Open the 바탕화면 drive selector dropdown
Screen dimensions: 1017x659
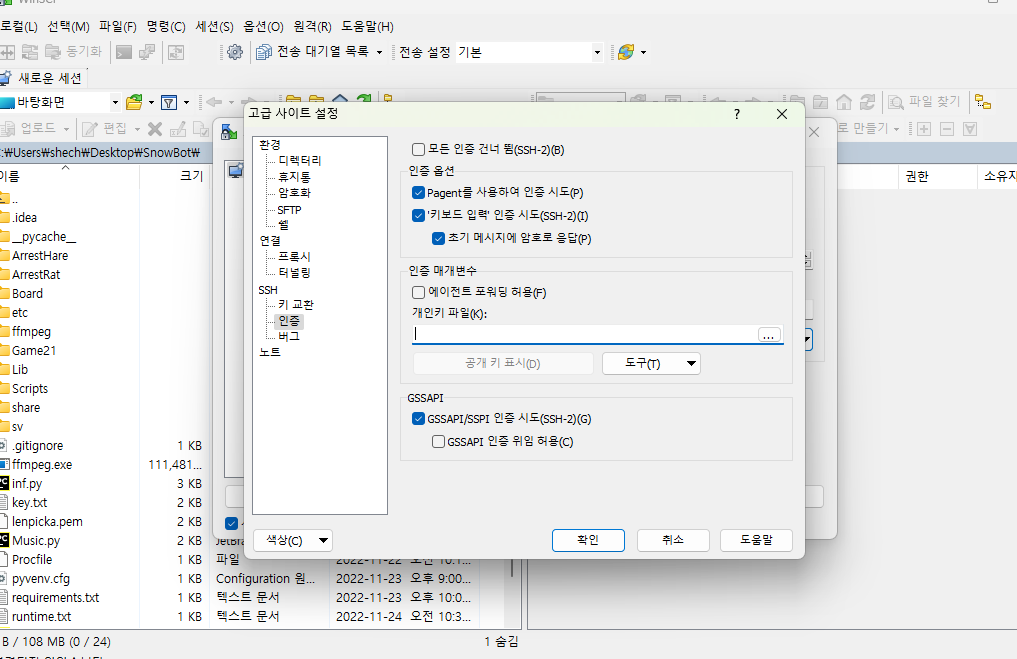pos(115,102)
